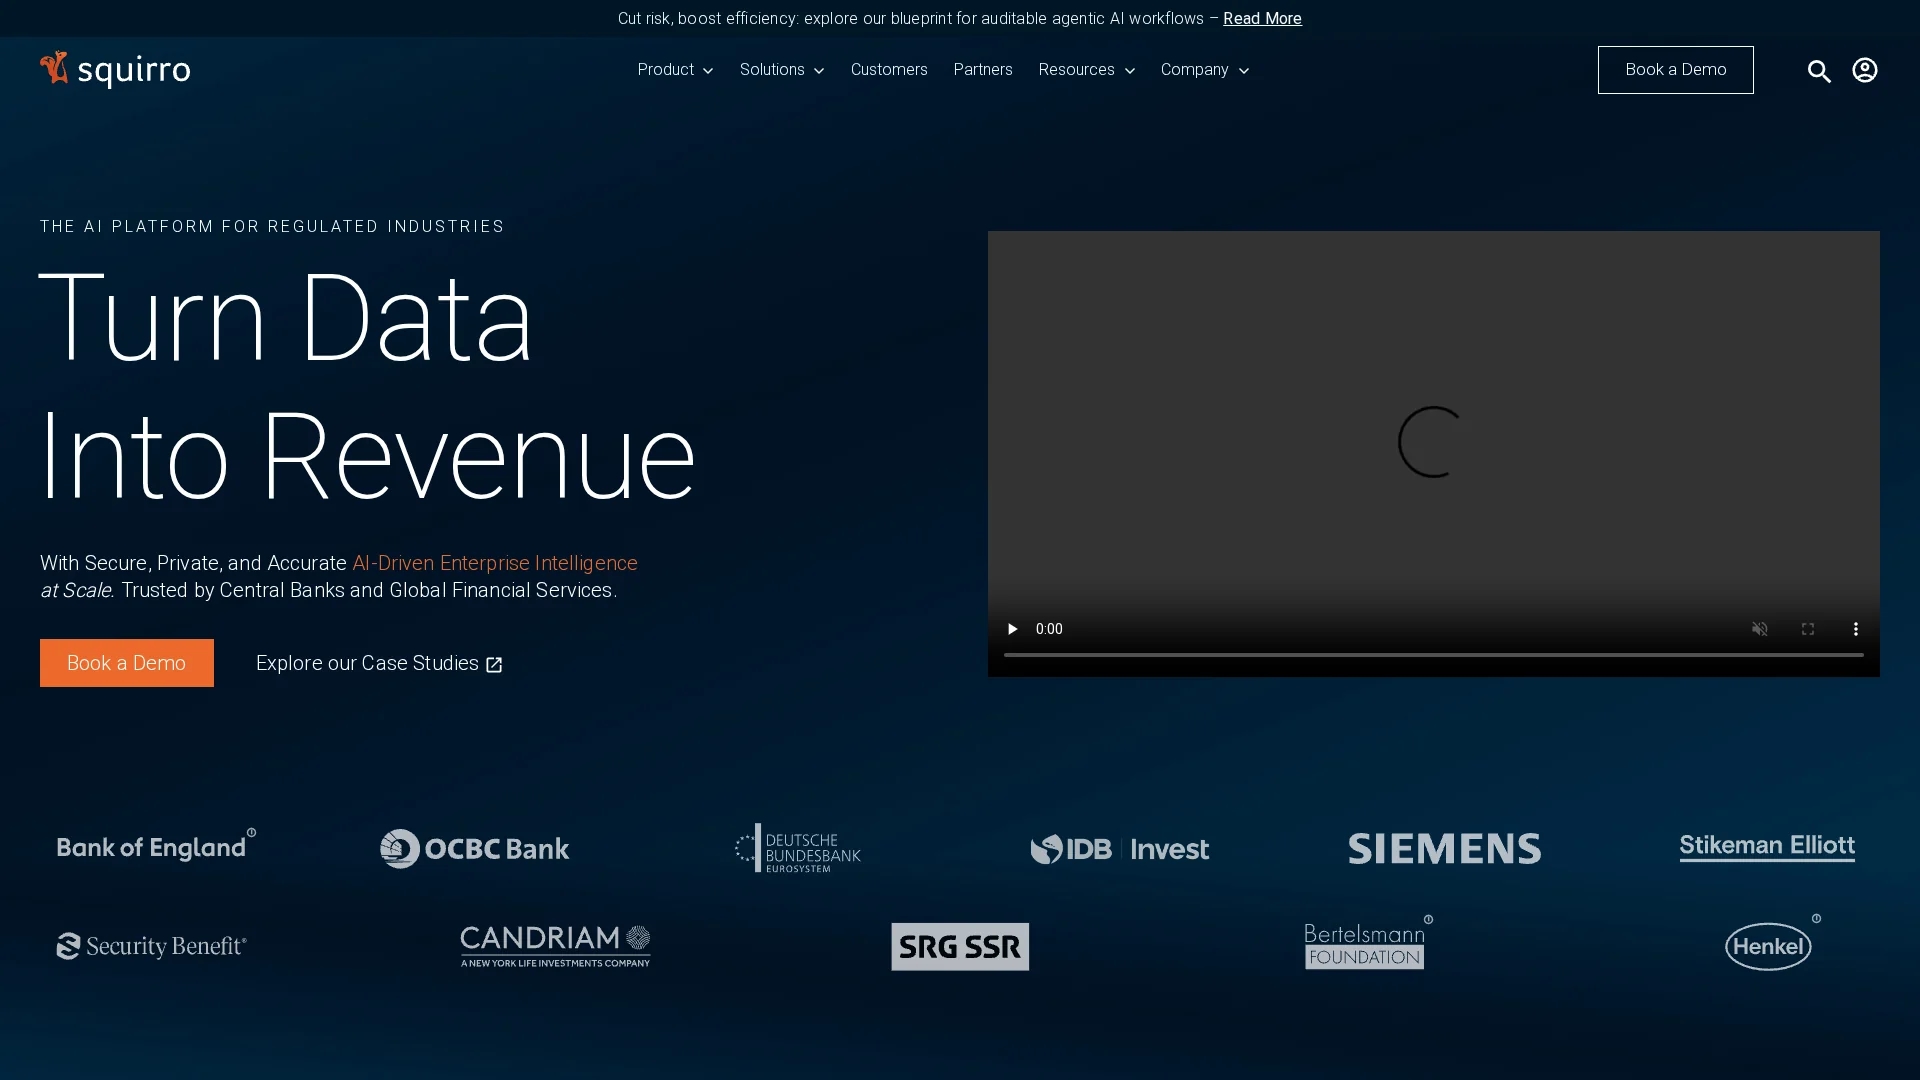The height and width of the screenshot is (1080, 1920).
Task: Click the AI-Driven Enterprise Intelligence link
Action: tap(494, 563)
